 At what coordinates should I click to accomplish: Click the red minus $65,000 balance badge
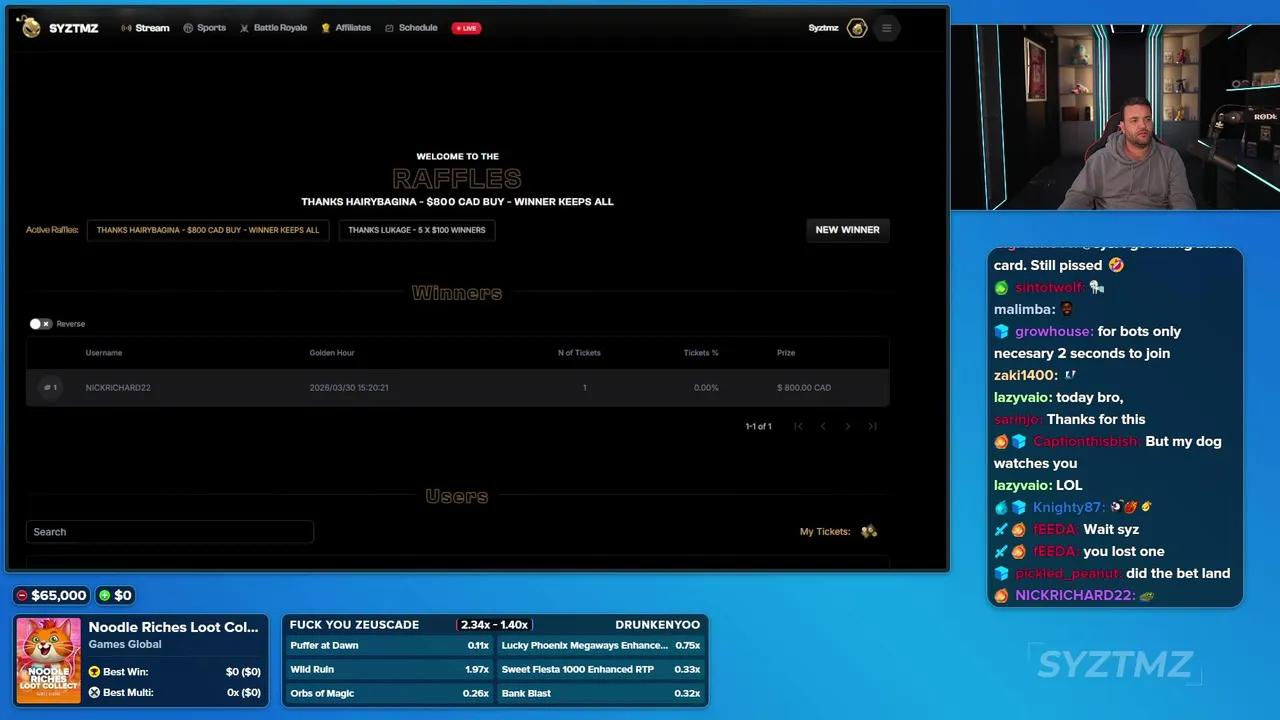click(x=52, y=595)
